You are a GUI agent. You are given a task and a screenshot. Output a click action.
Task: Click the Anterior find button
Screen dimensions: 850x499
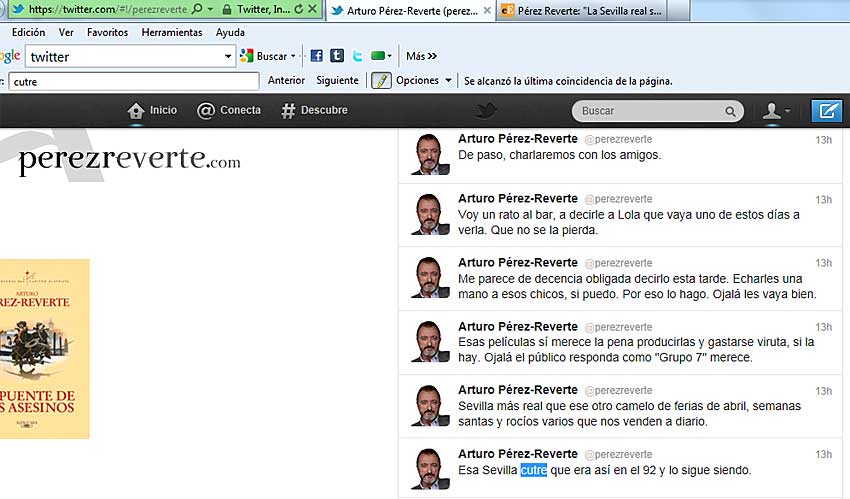[x=287, y=81]
